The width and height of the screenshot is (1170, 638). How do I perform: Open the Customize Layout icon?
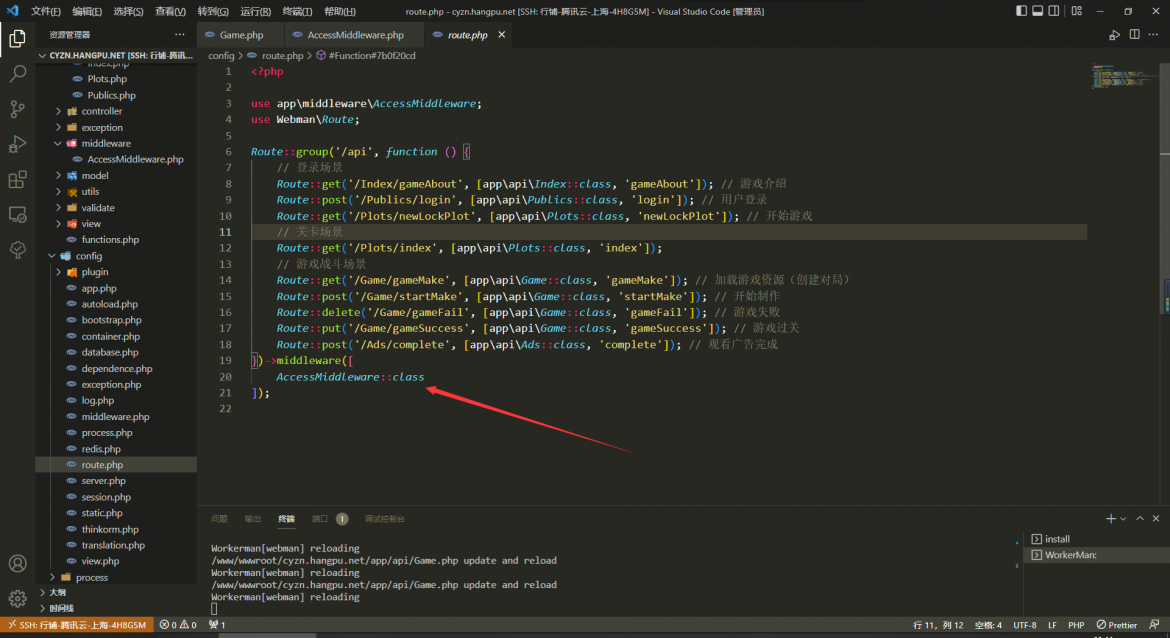point(1077,11)
